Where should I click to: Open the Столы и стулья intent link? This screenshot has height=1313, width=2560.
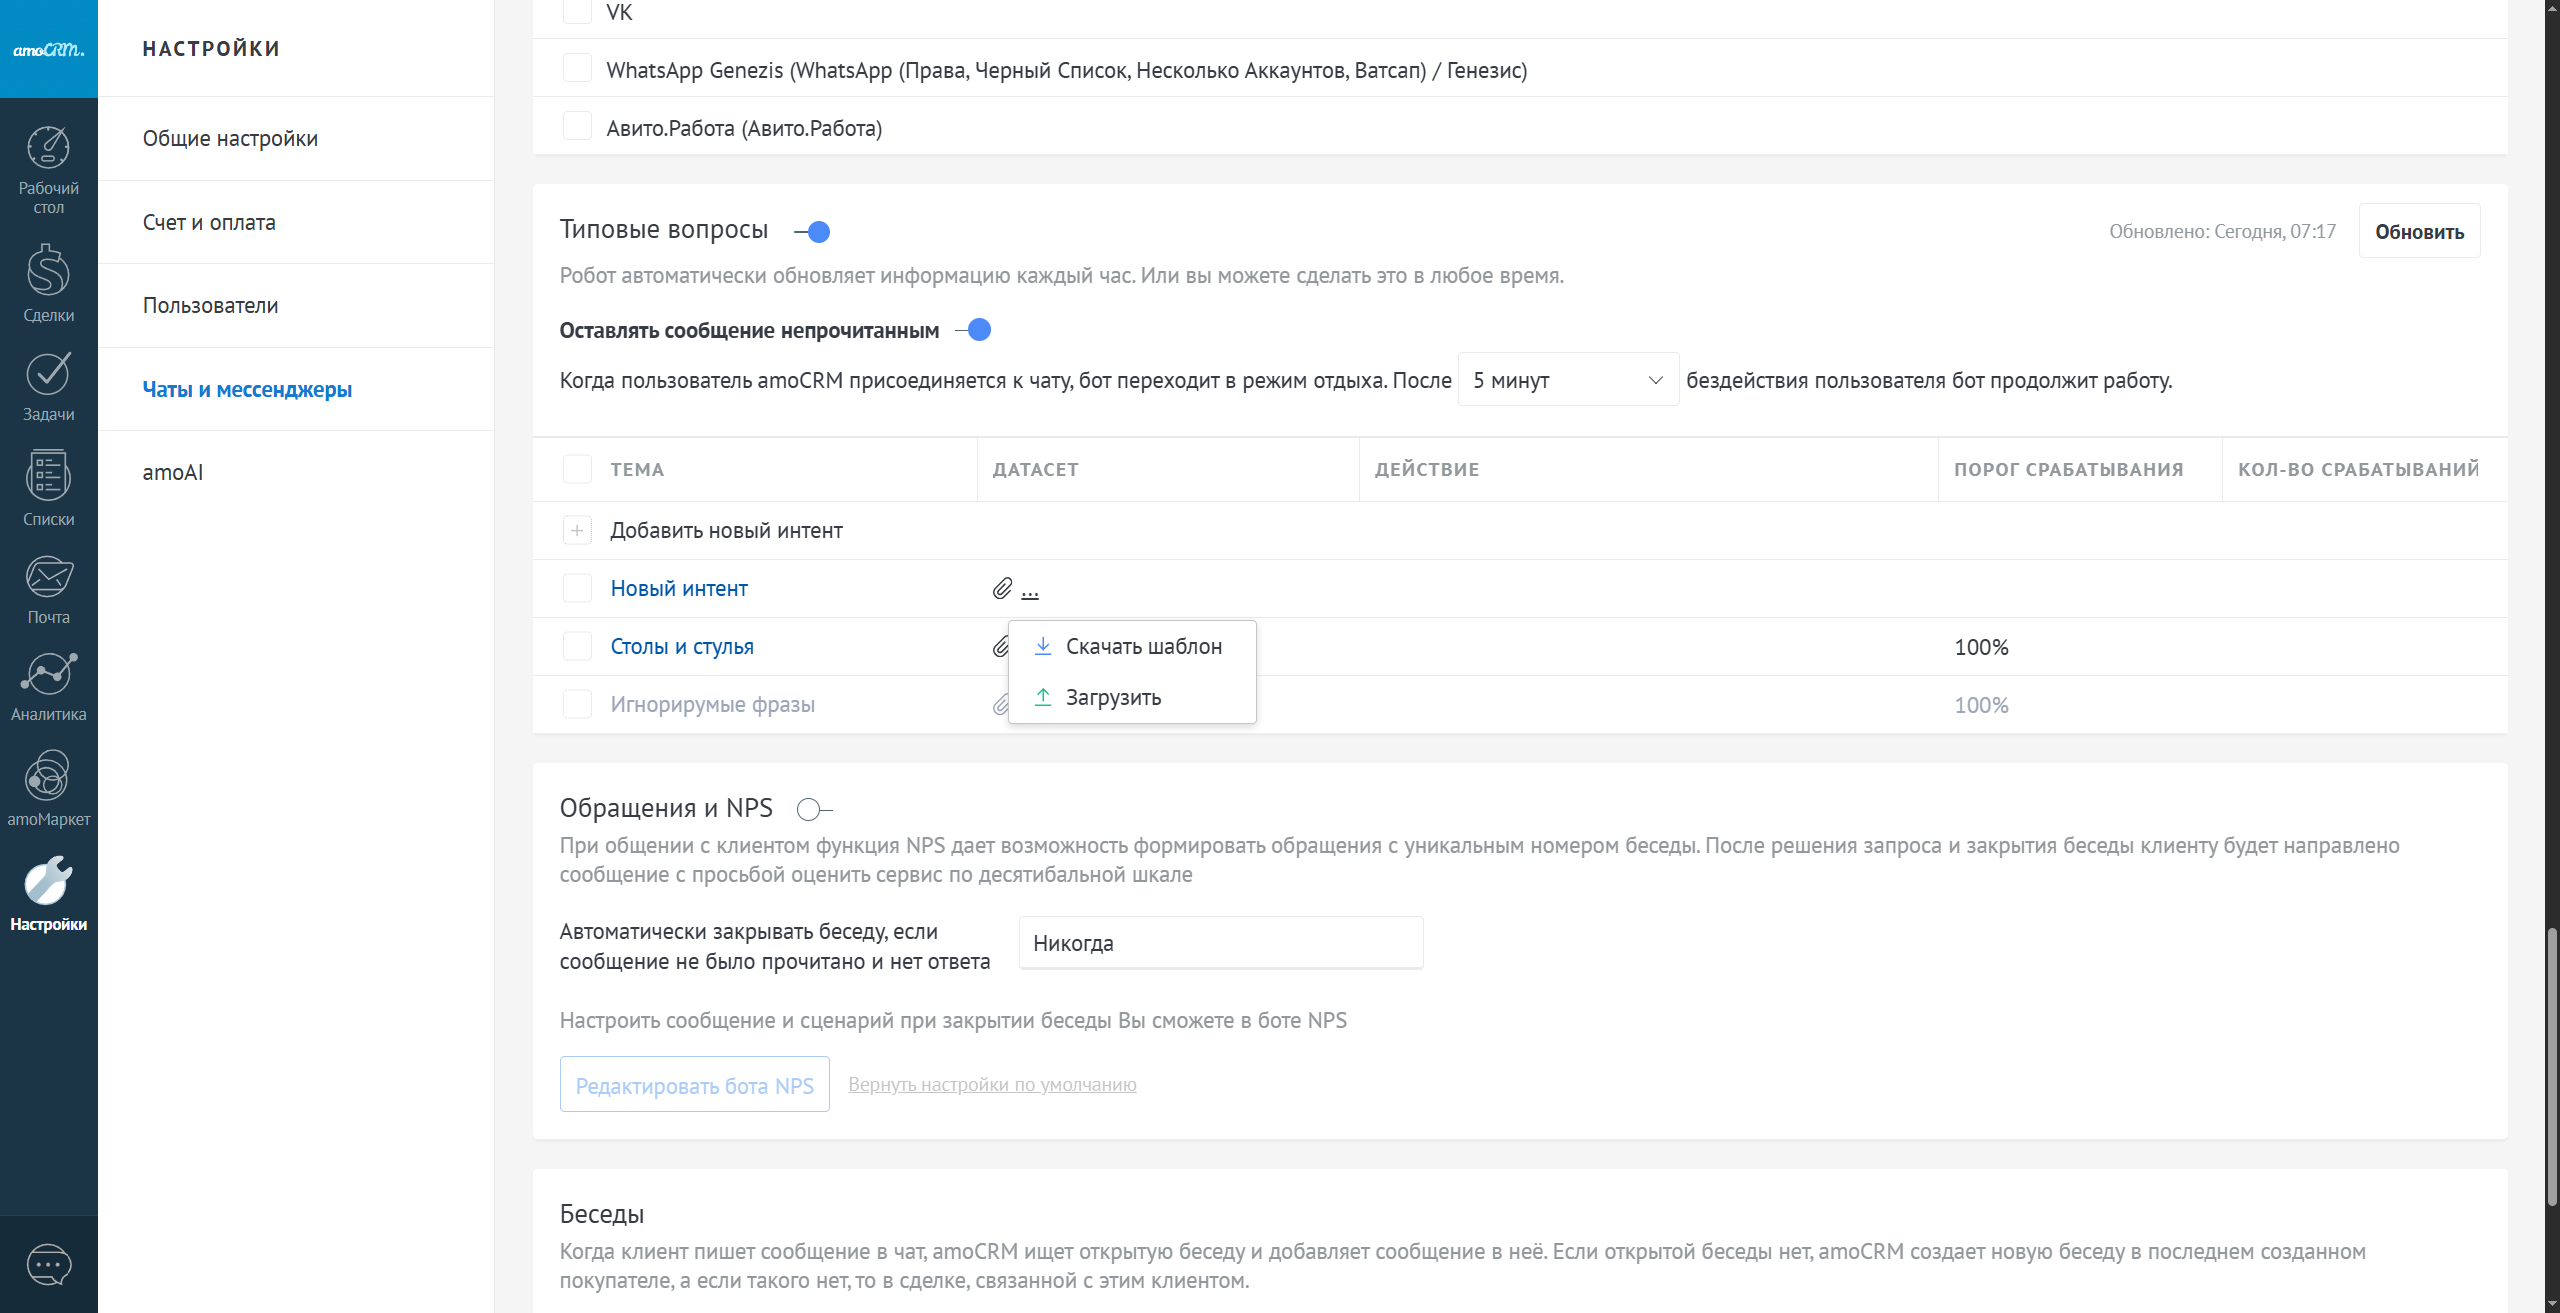(x=682, y=647)
